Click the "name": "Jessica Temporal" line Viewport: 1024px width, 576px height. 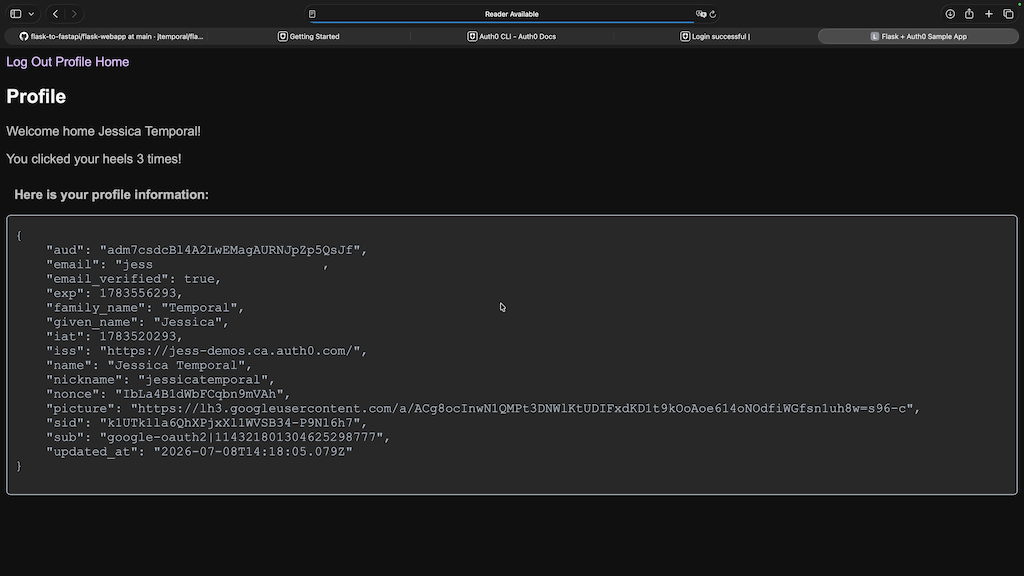tap(149, 365)
